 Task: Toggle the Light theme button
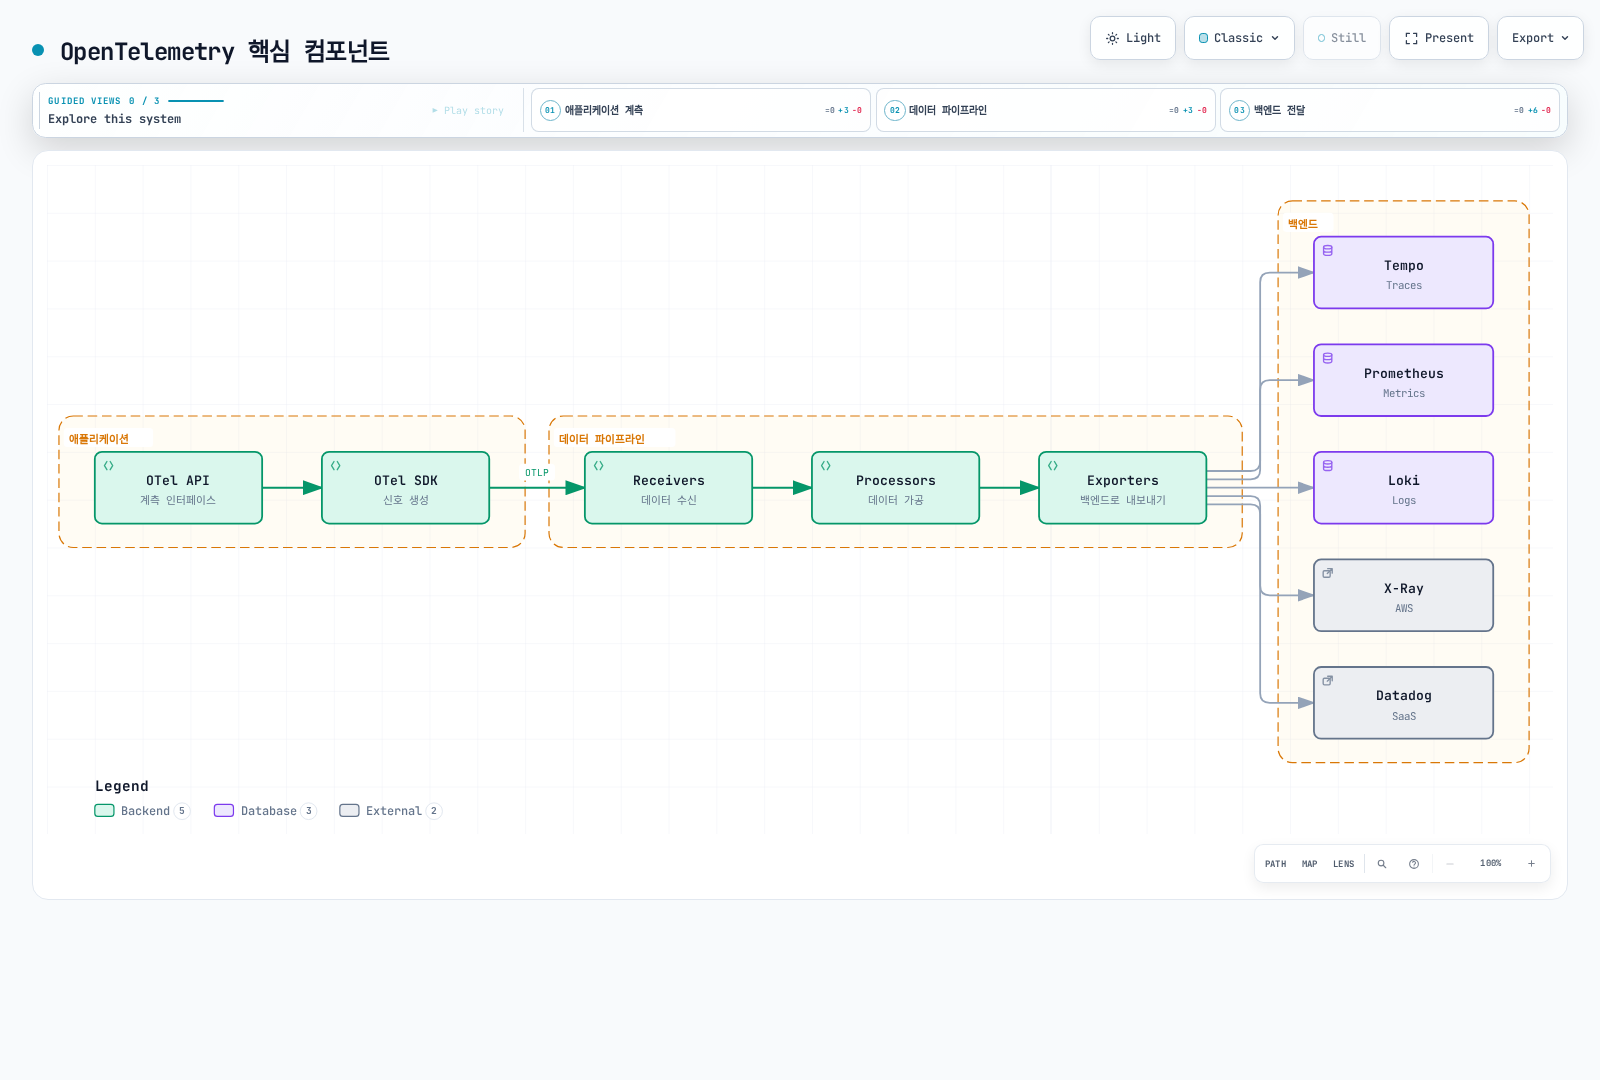tap(1133, 38)
